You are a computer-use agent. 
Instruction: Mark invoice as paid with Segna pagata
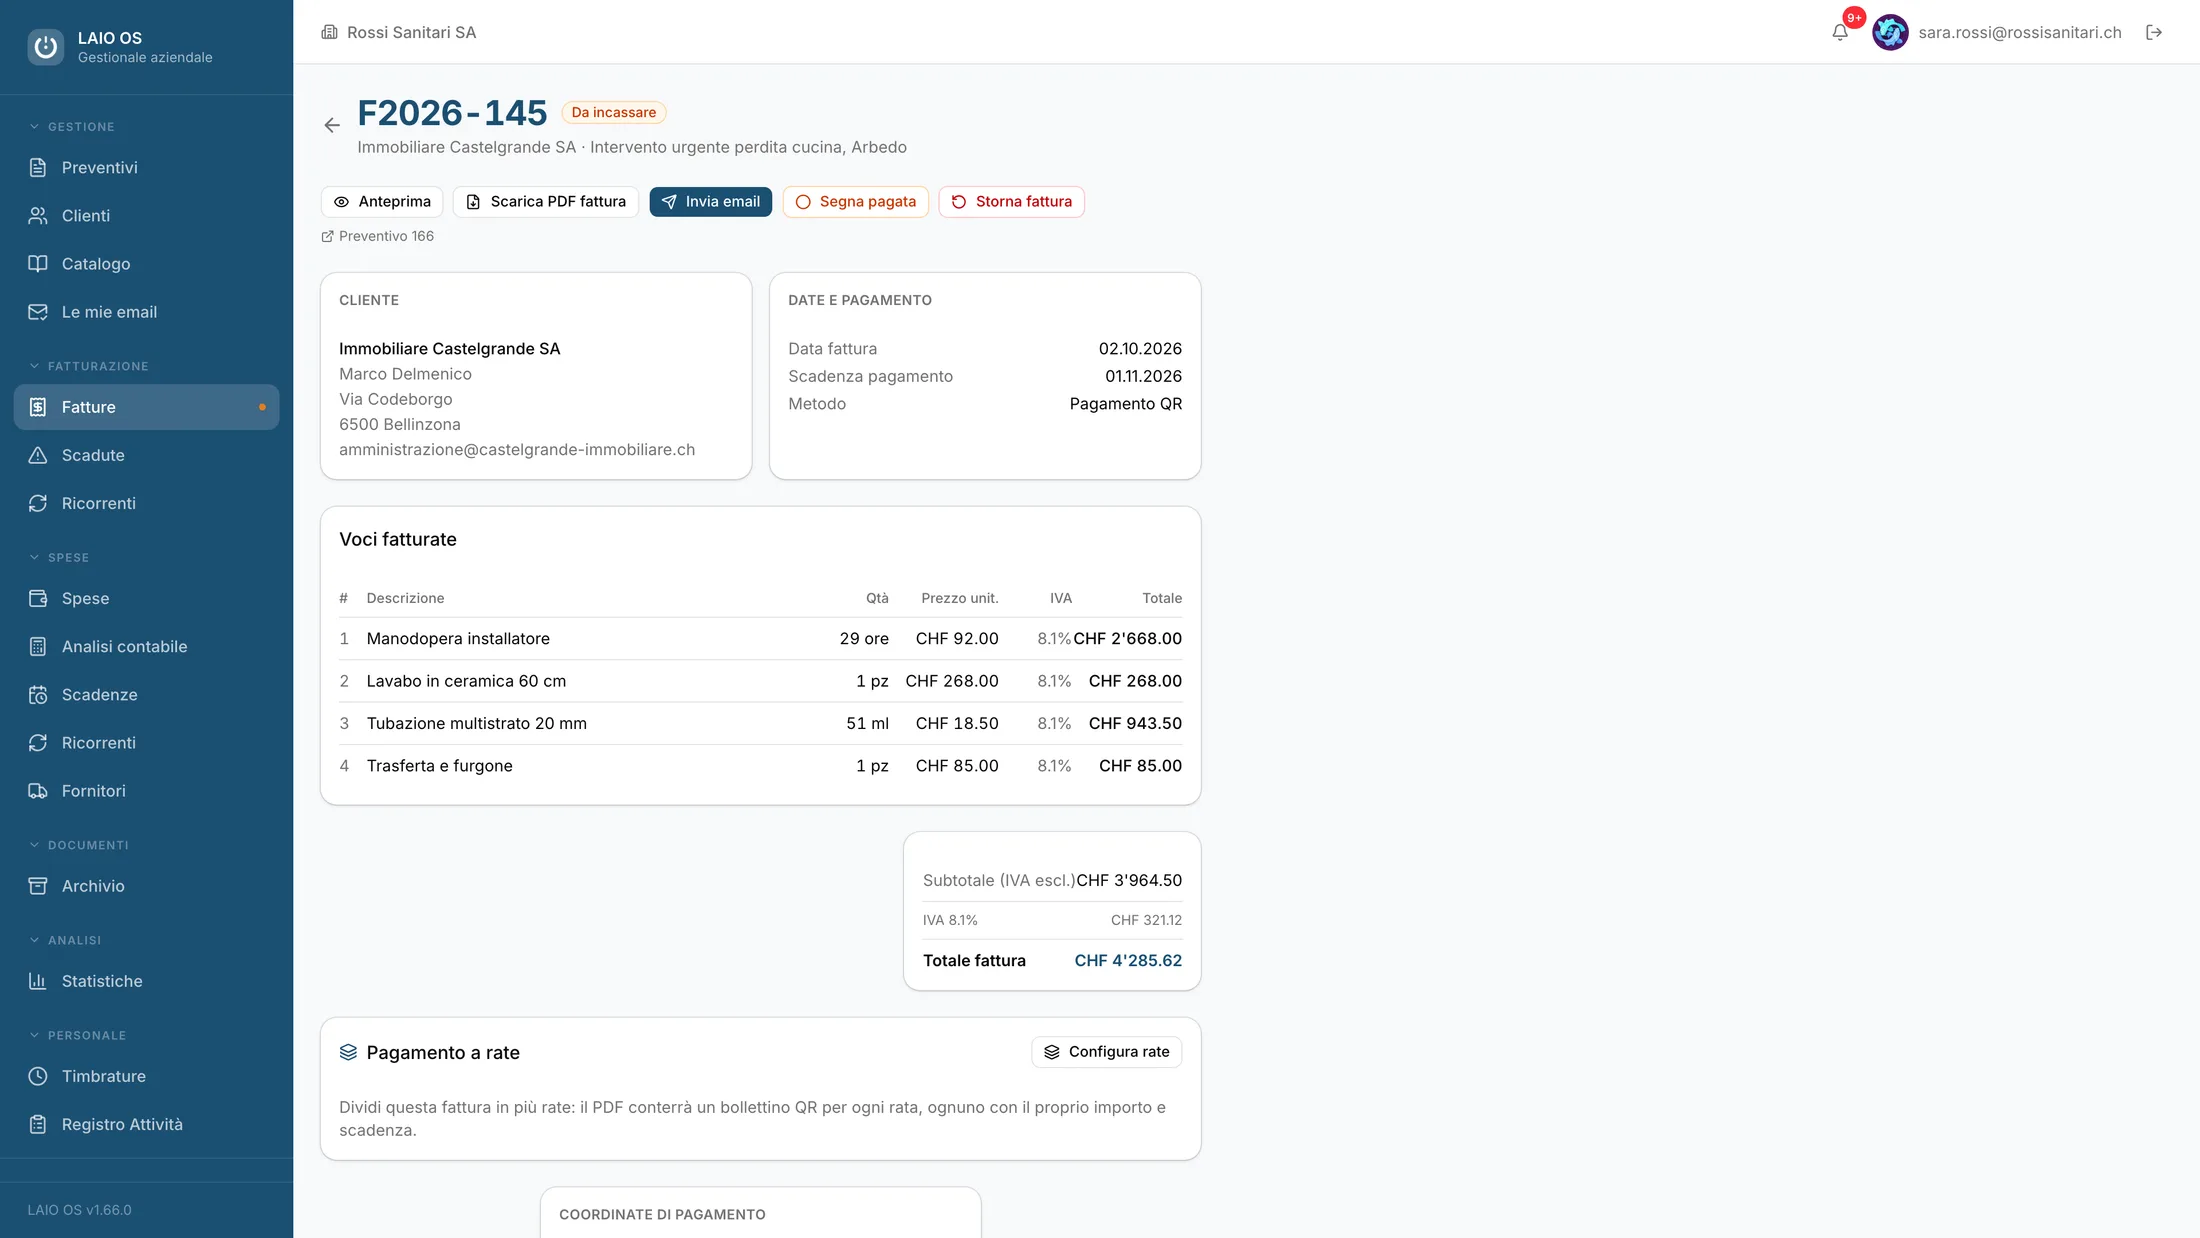[x=856, y=202]
